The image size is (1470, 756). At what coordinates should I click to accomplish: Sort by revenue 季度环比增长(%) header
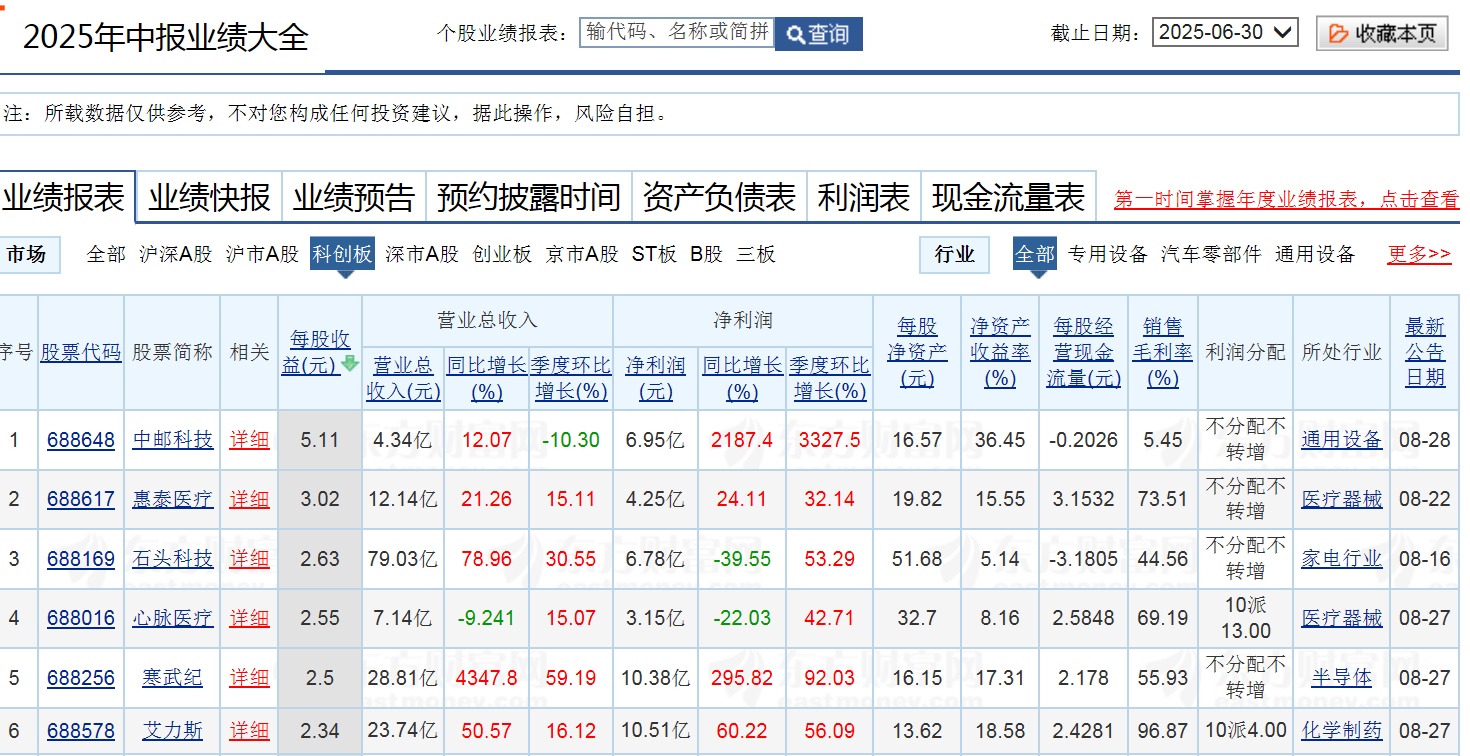pyautogui.click(x=571, y=378)
